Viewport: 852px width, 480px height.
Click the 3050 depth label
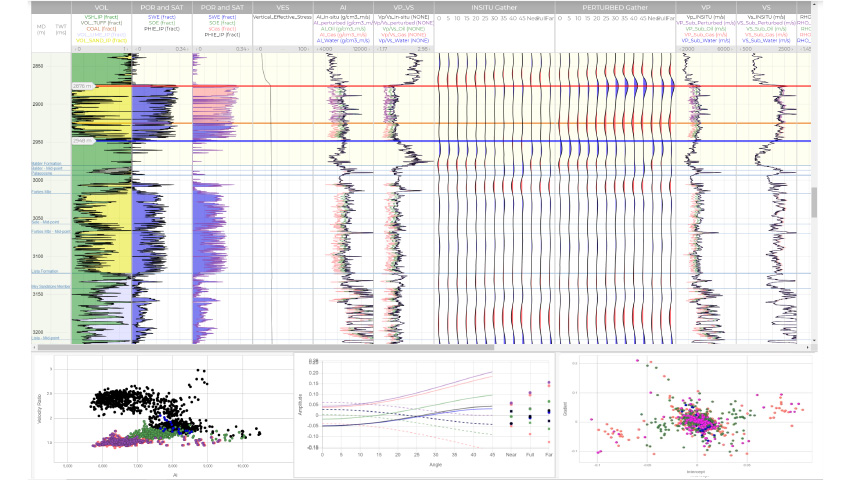(38, 218)
